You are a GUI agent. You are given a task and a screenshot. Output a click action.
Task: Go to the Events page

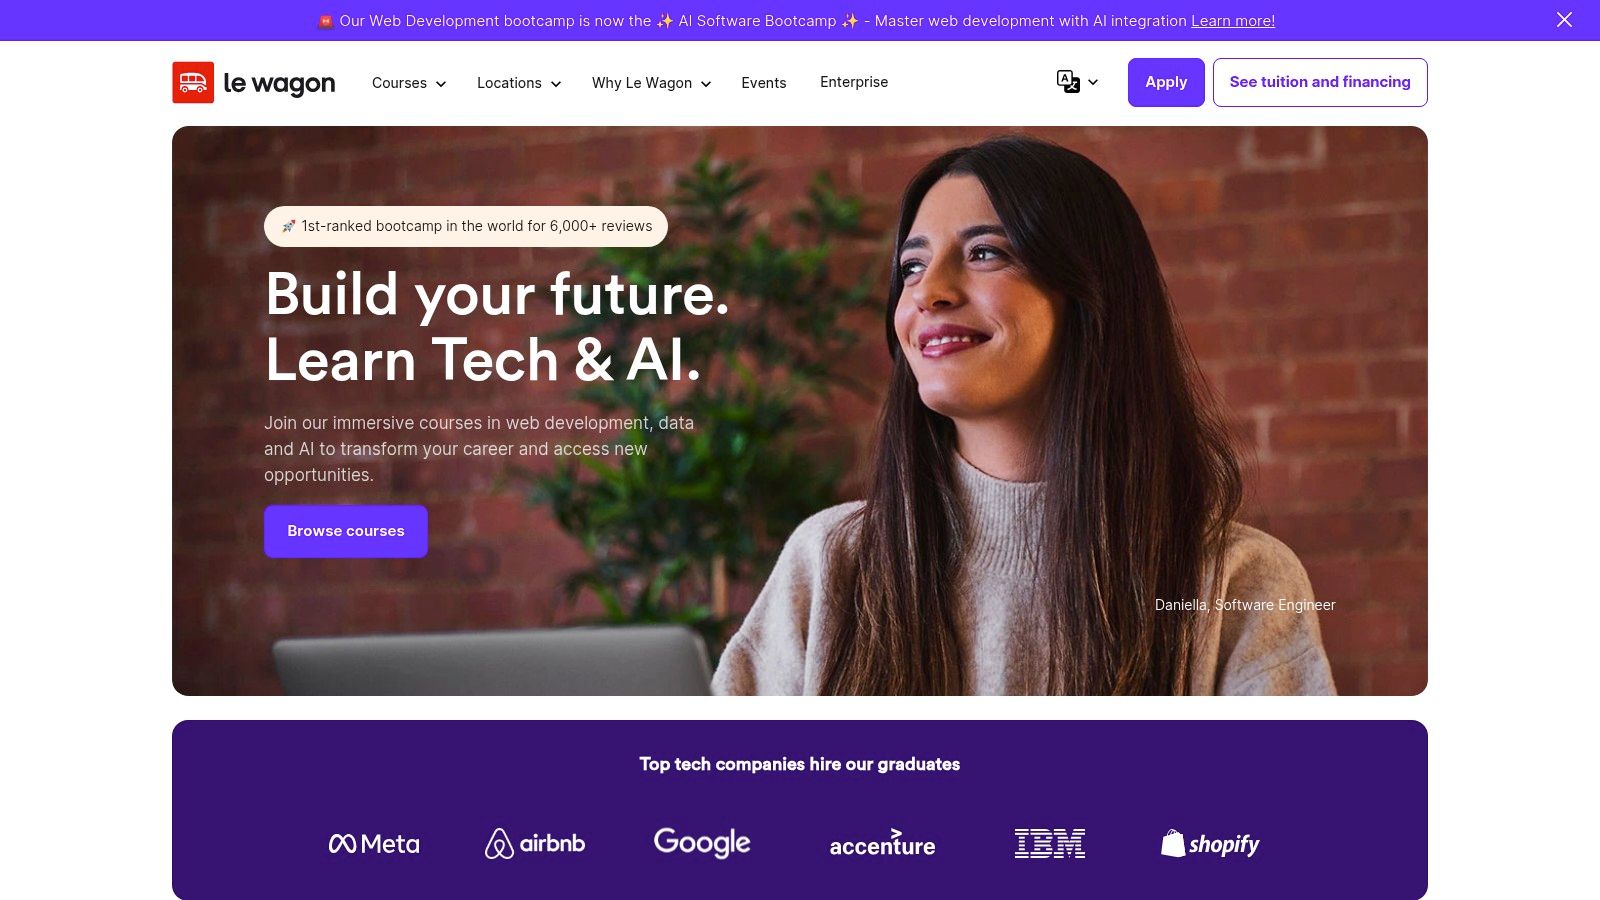pos(764,83)
